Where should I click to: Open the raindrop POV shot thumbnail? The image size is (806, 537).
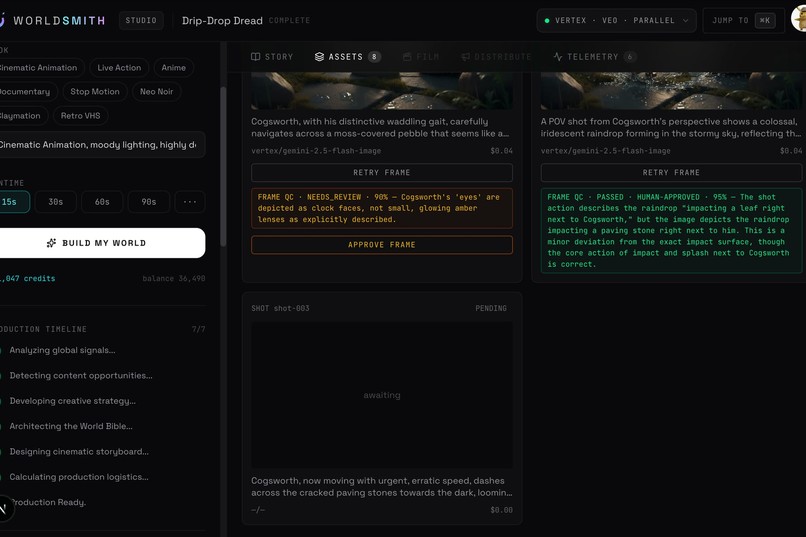coord(671,90)
